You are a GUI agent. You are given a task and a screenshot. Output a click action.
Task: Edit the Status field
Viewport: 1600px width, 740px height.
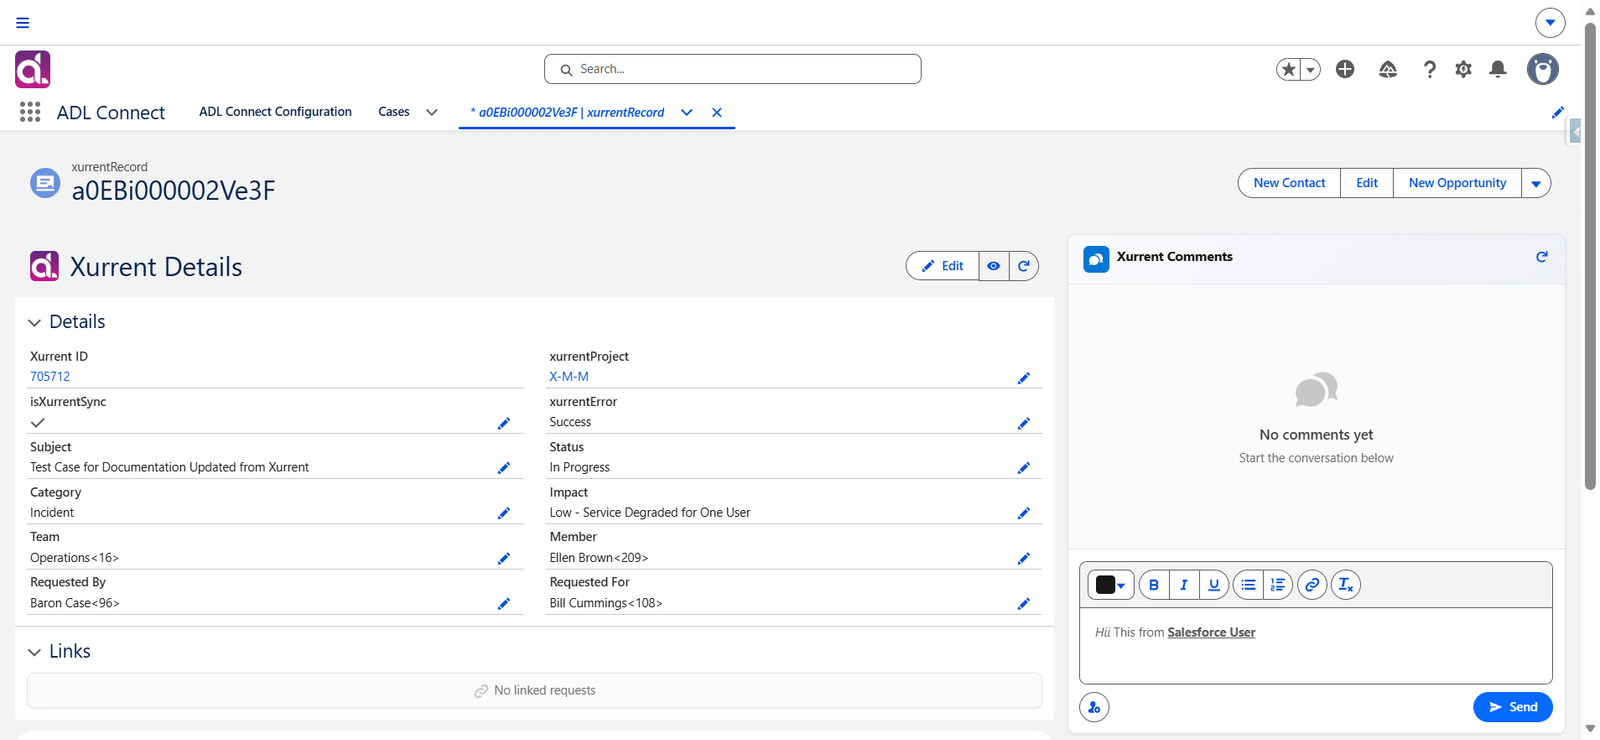click(x=1024, y=468)
